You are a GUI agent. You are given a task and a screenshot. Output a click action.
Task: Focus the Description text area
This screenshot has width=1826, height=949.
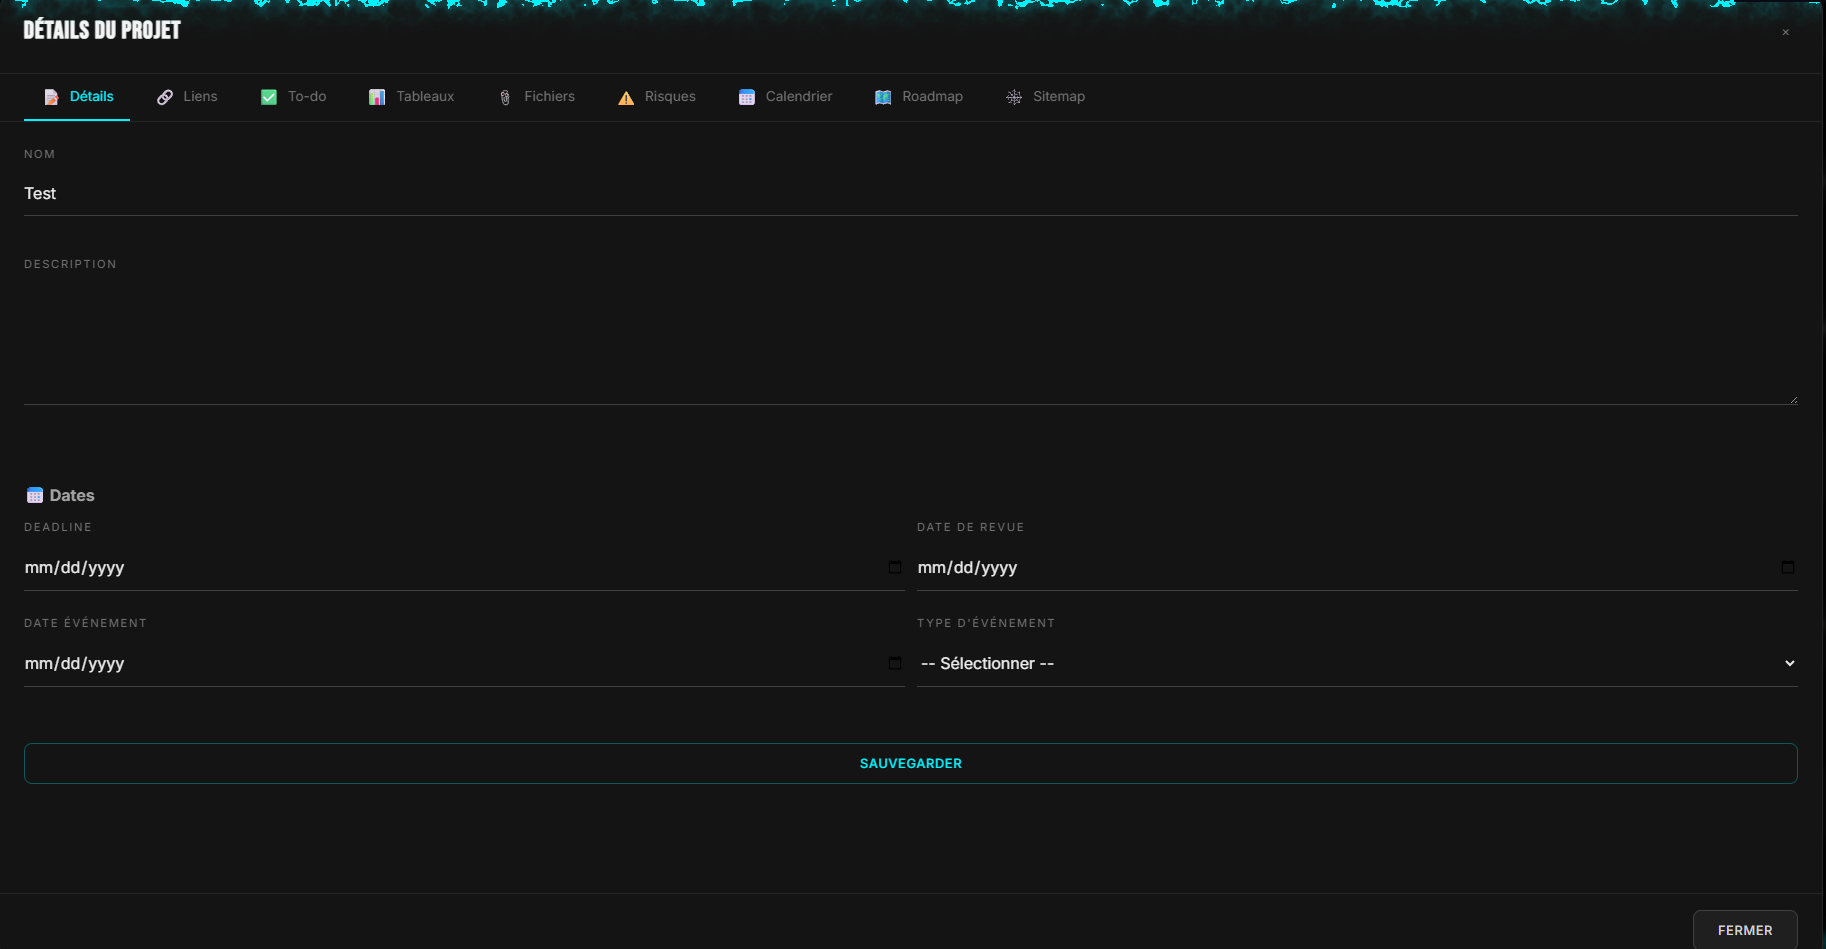[910, 340]
